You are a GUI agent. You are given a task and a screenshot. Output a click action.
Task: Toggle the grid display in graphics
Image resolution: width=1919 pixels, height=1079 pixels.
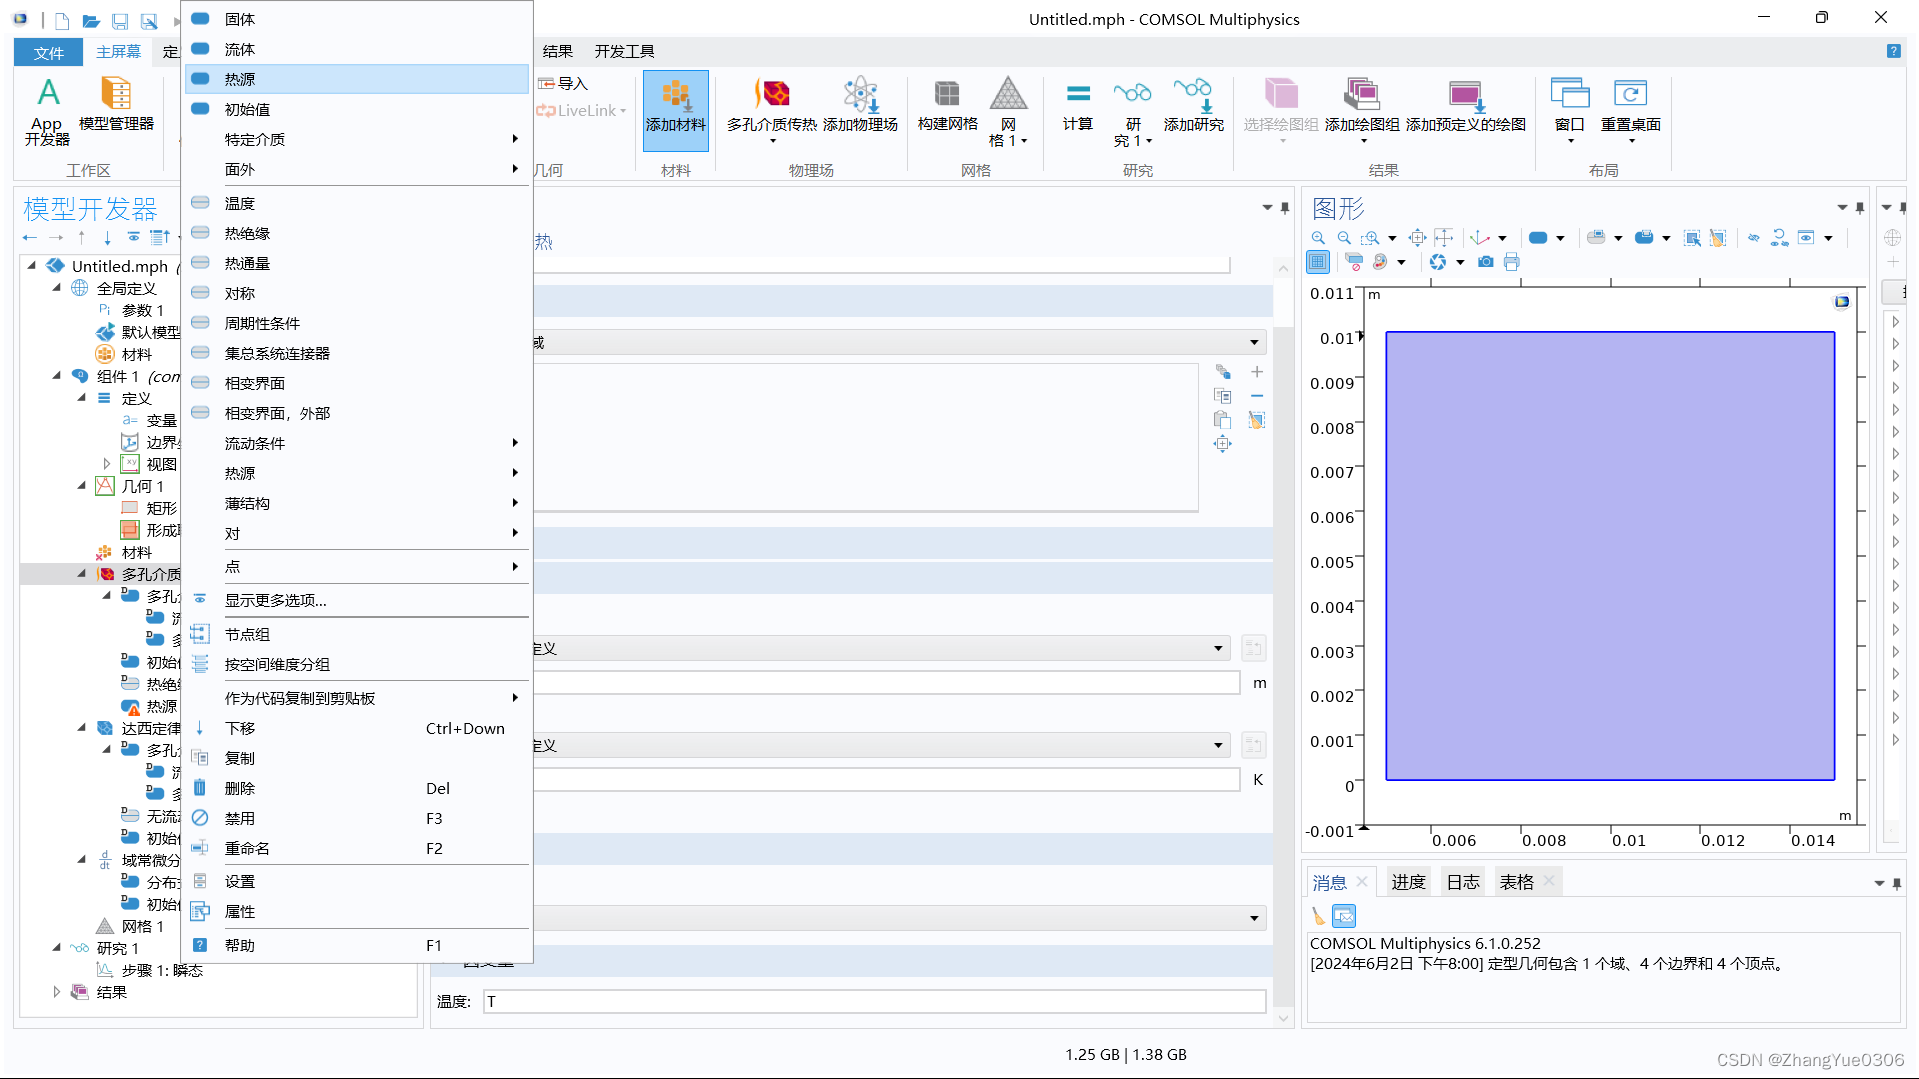(x=1318, y=262)
